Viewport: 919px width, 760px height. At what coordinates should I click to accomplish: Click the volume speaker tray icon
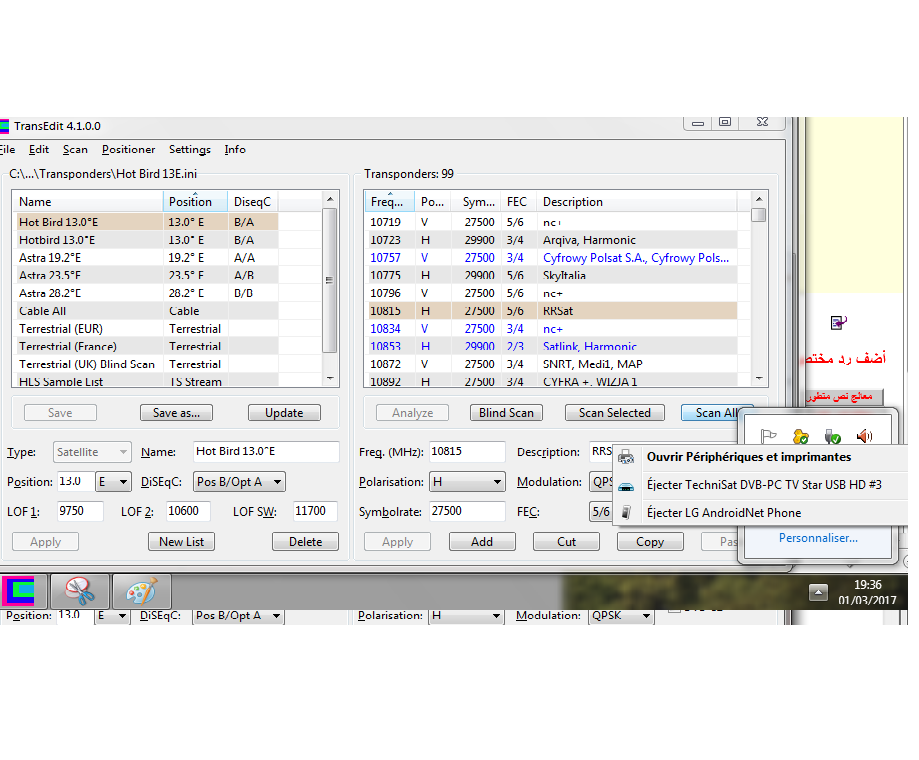pyautogui.click(x=864, y=436)
